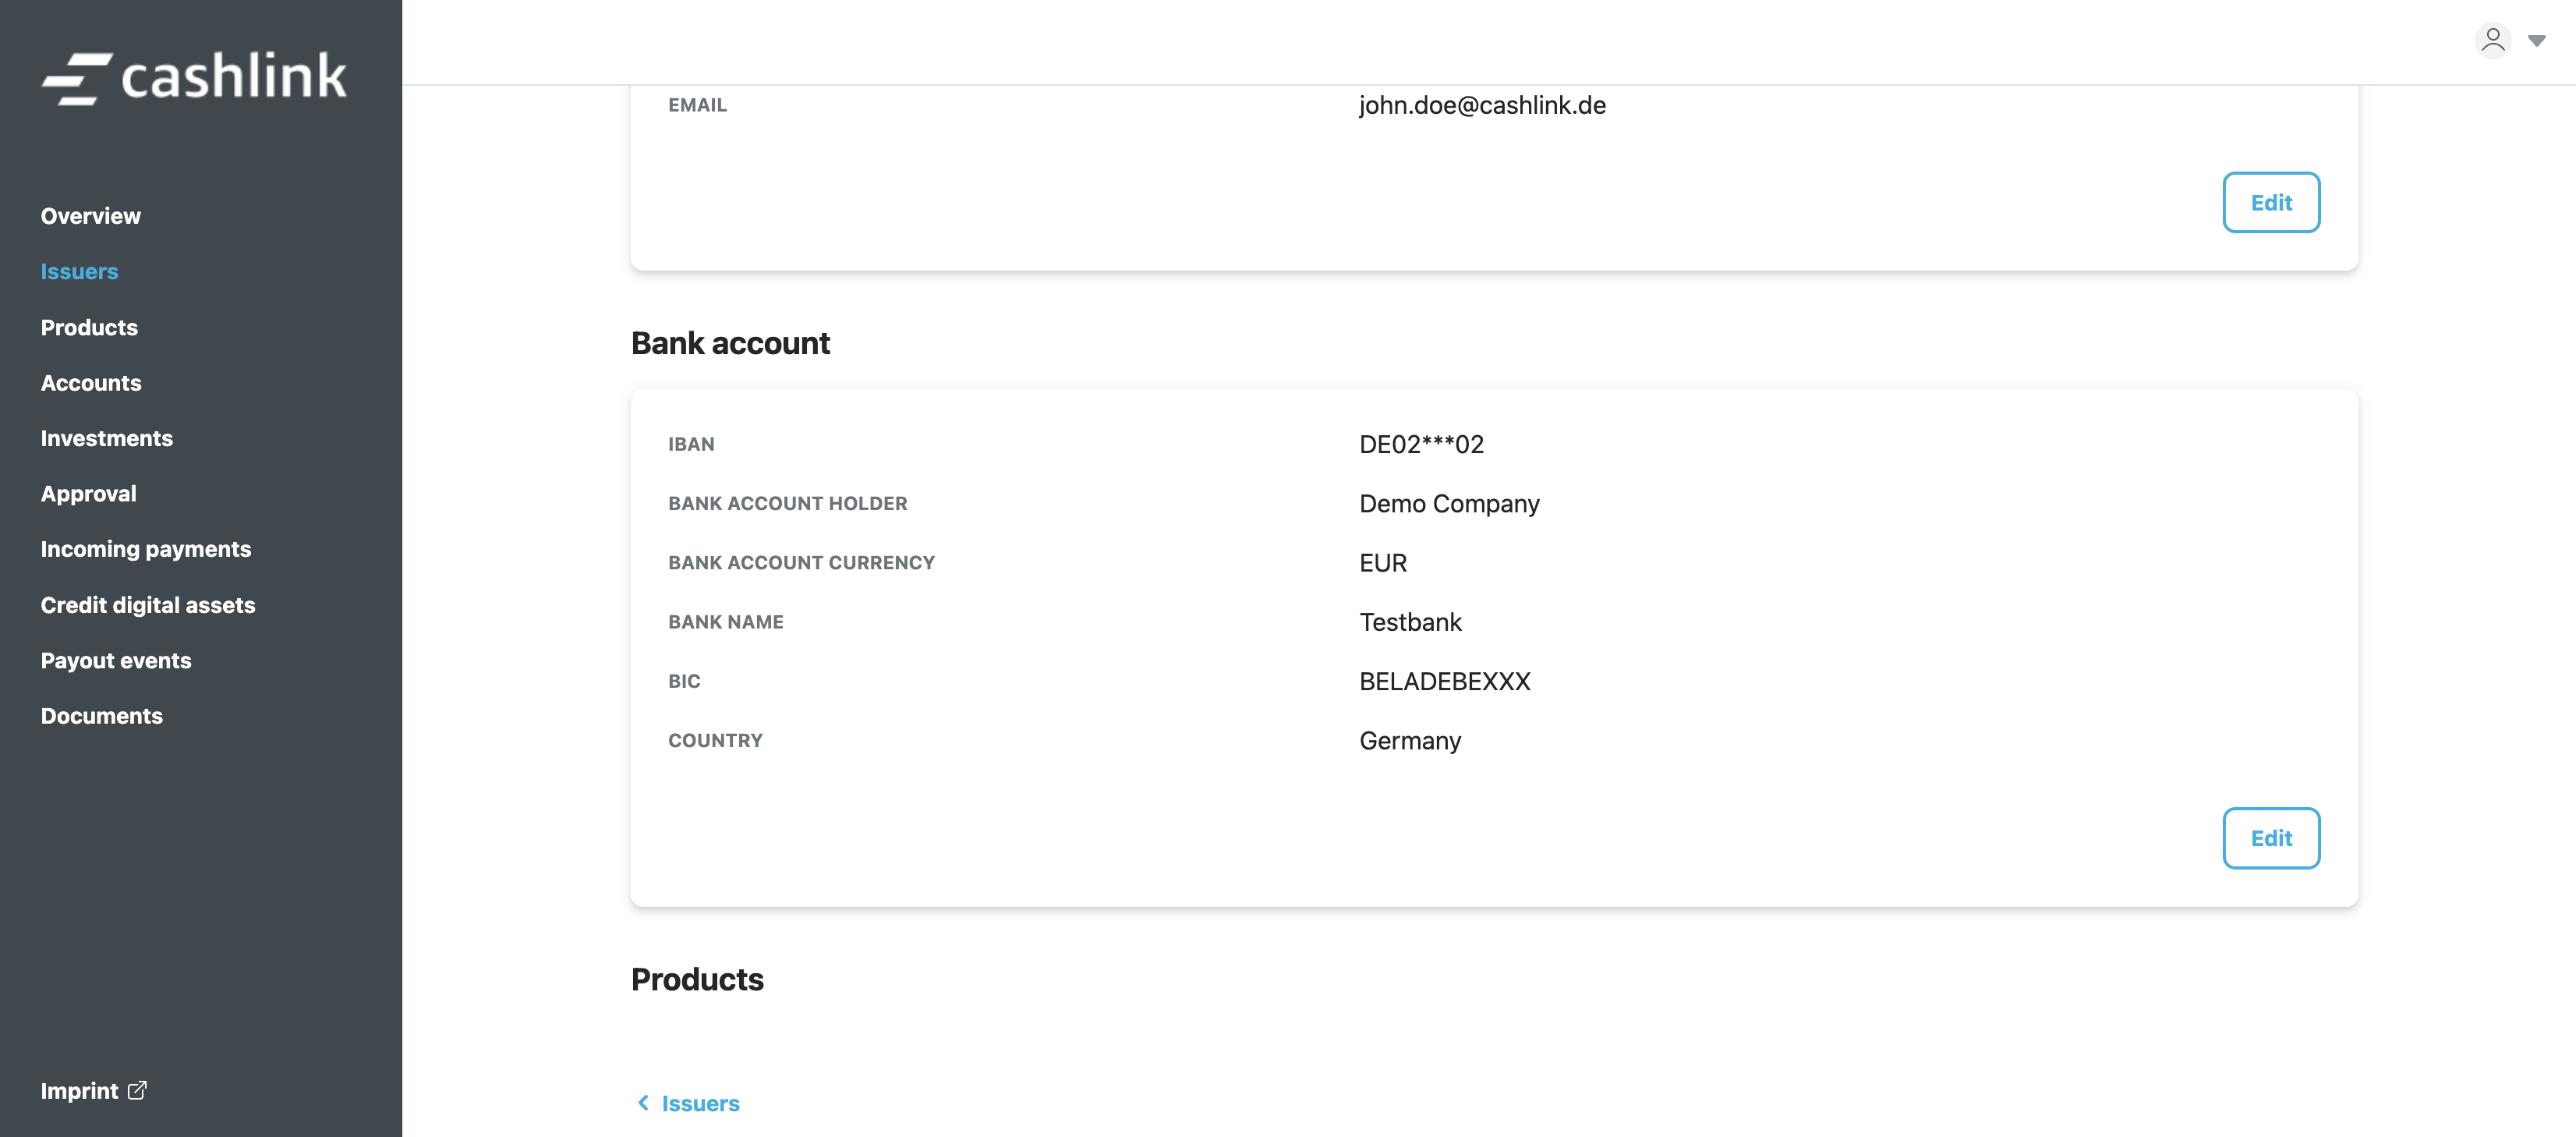Click the cashlink logo
The image size is (2576, 1137).
[194, 77]
